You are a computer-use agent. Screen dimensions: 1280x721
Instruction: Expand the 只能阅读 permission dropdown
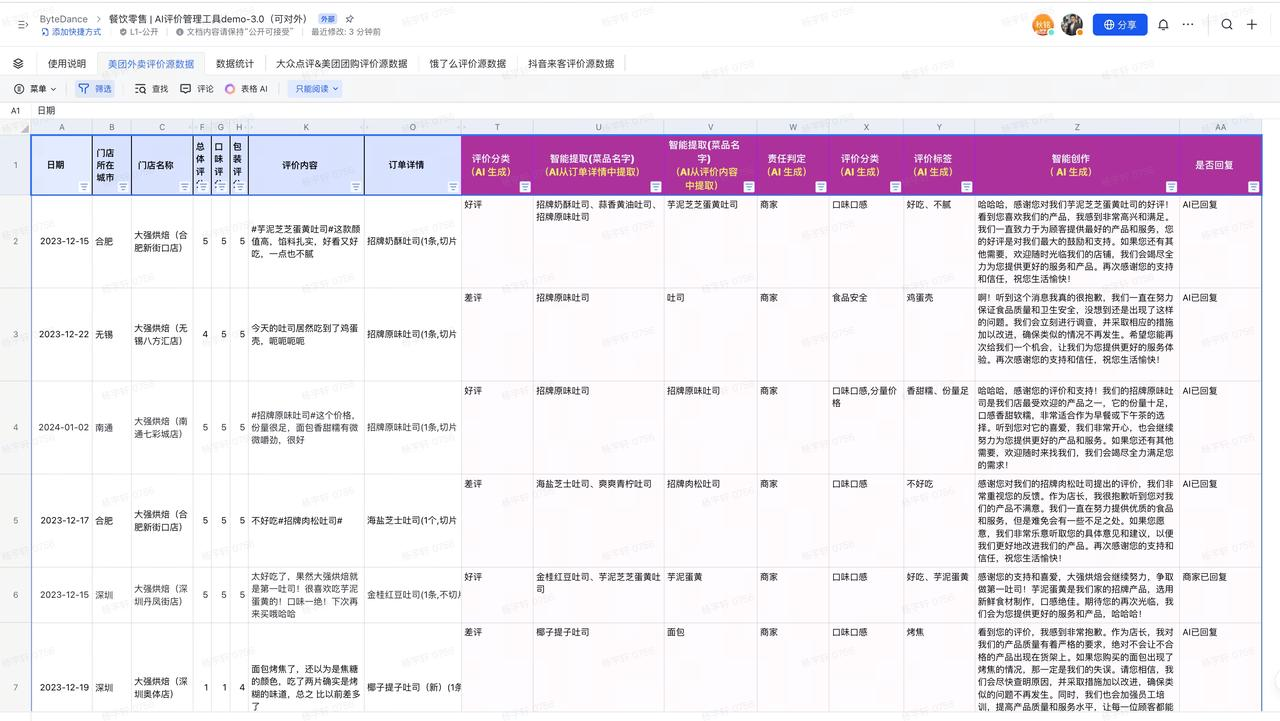point(316,89)
